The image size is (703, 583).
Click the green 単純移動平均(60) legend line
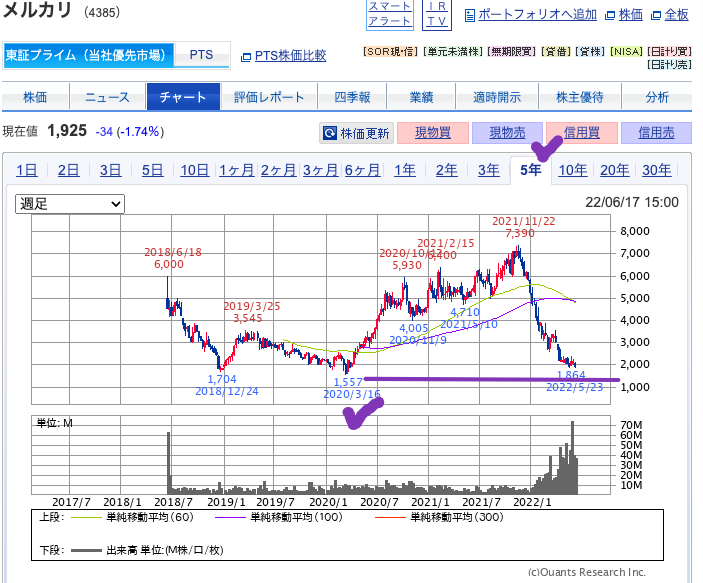pyautogui.click(x=86, y=518)
